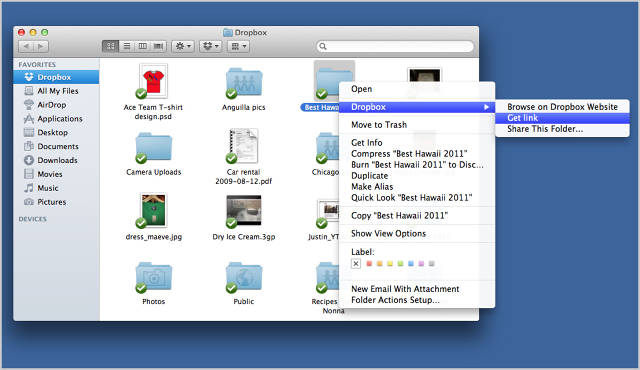Choose Folder Actions Setup
Viewport: 640px width, 370px height.
point(417,300)
